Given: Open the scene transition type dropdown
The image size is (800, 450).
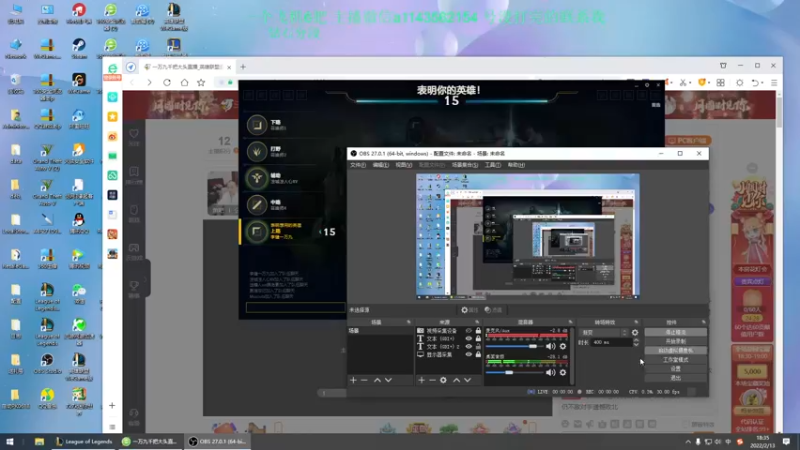Looking at the screenshot, I should (604, 333).
